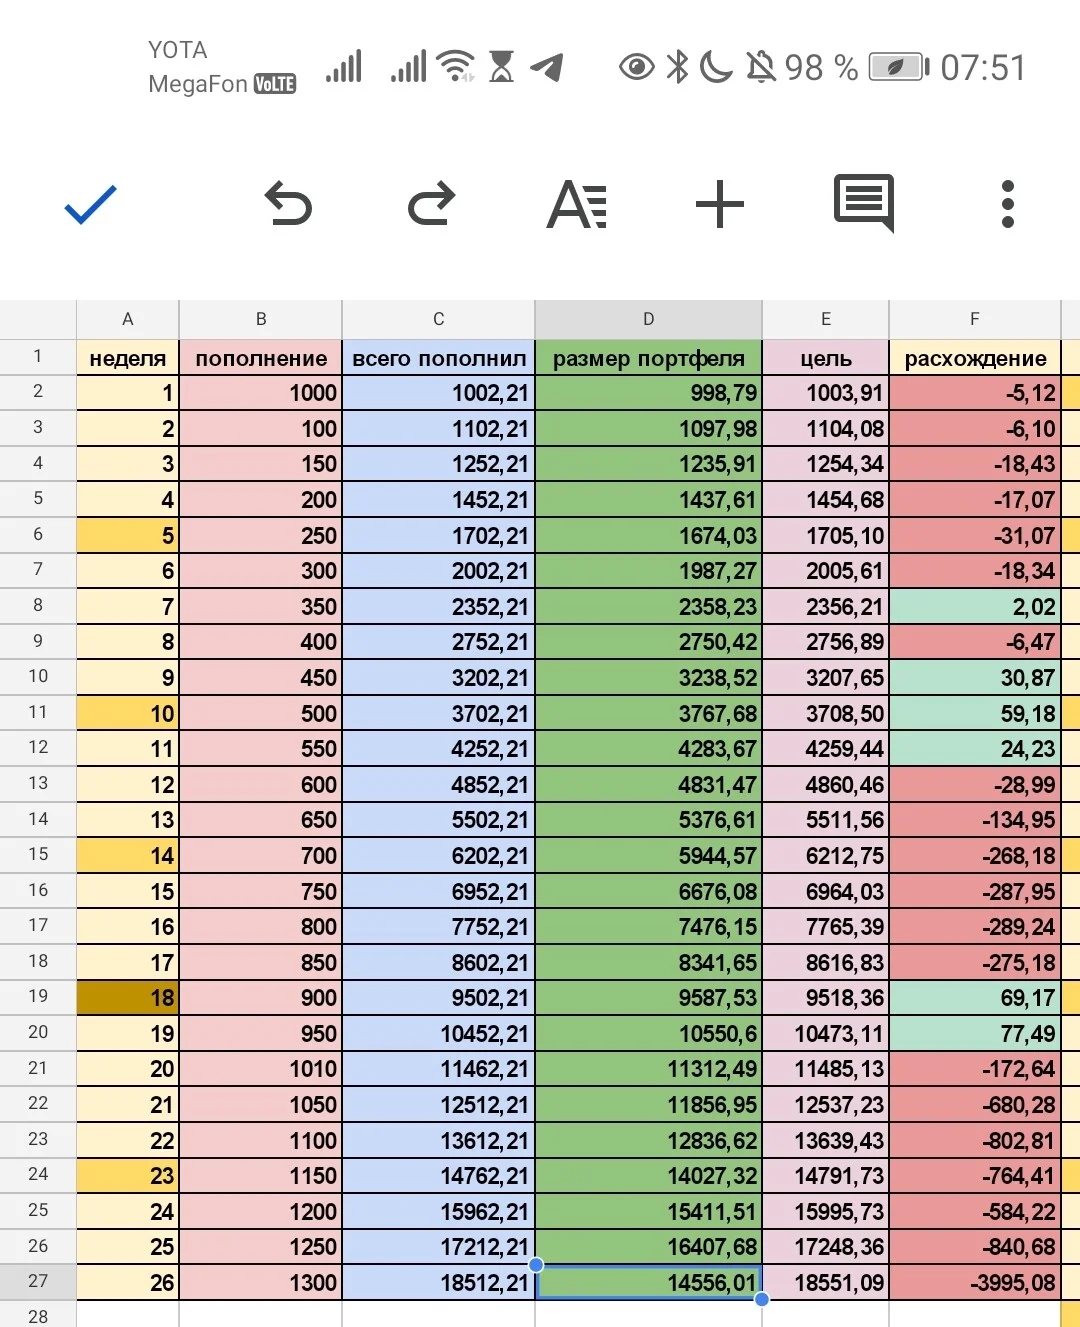This screenshot has height=1327, width=1080.
Task: Tap the Telegram icon in status bar
Action: pyautogui.click(x=547, y=68)
